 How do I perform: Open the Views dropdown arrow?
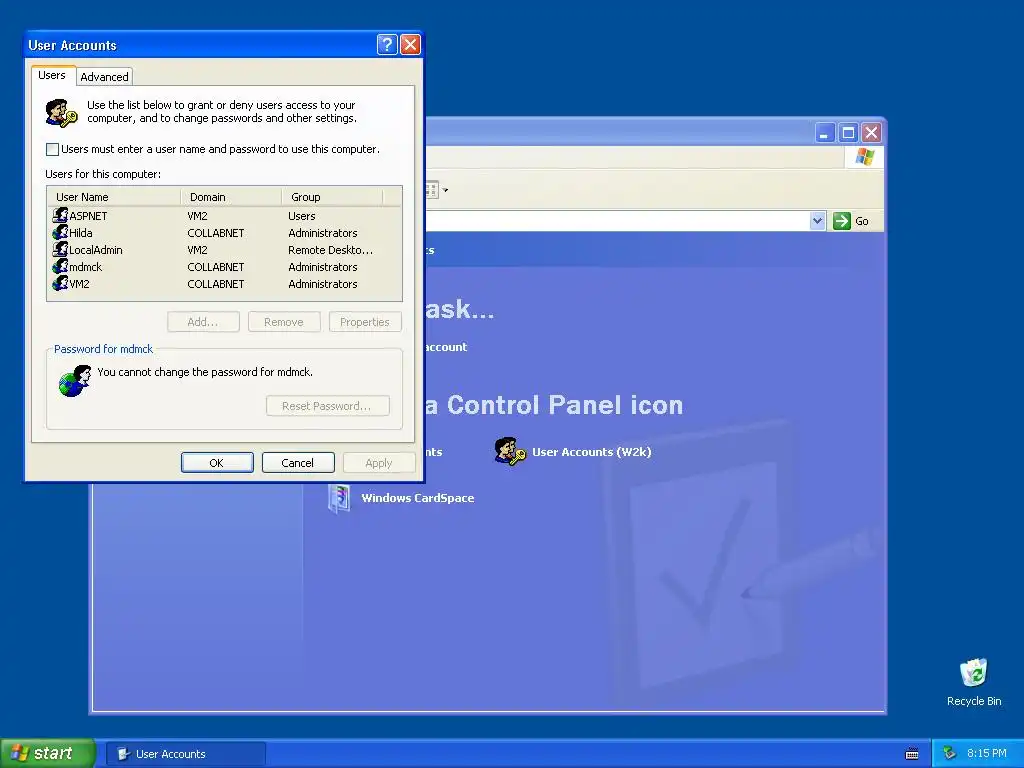(445, 190)
